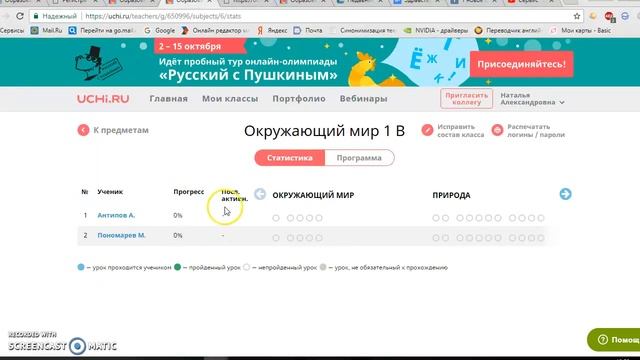
Task: Click Пригласить коллегу button
Action: pyautogui.click(x=466, y=98)
